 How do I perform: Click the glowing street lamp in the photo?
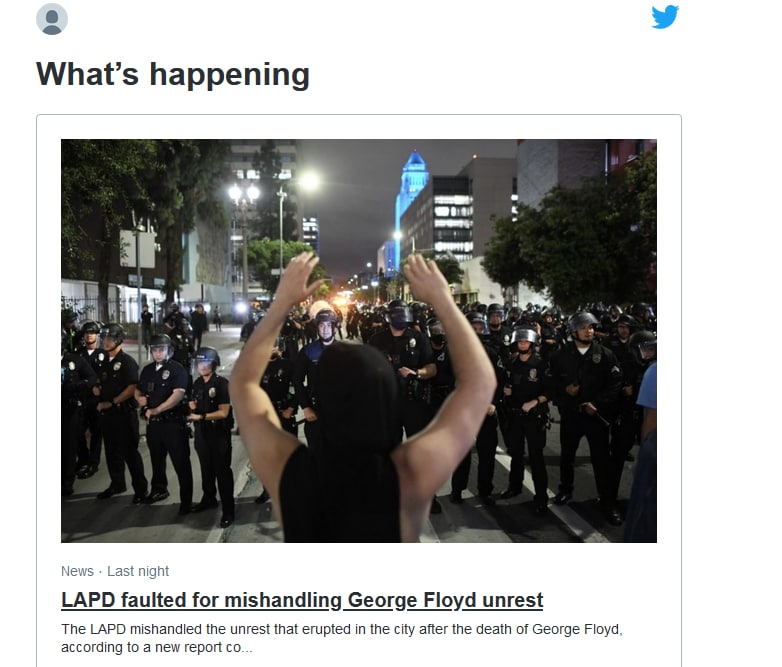pyautogui.click(x=244, y=192)
